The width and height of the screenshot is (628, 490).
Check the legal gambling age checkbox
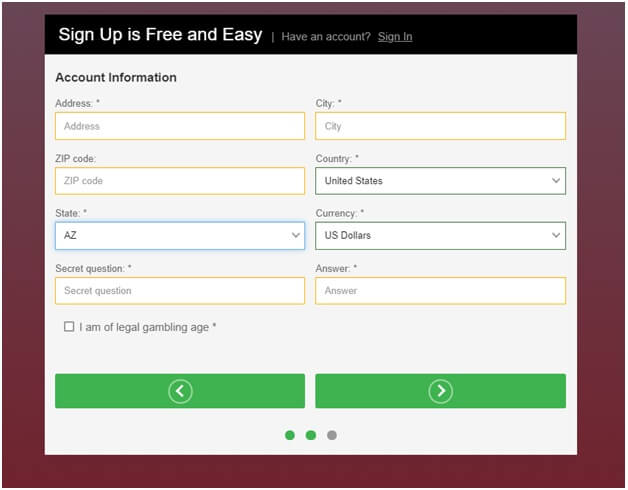(x=69, y=327)
